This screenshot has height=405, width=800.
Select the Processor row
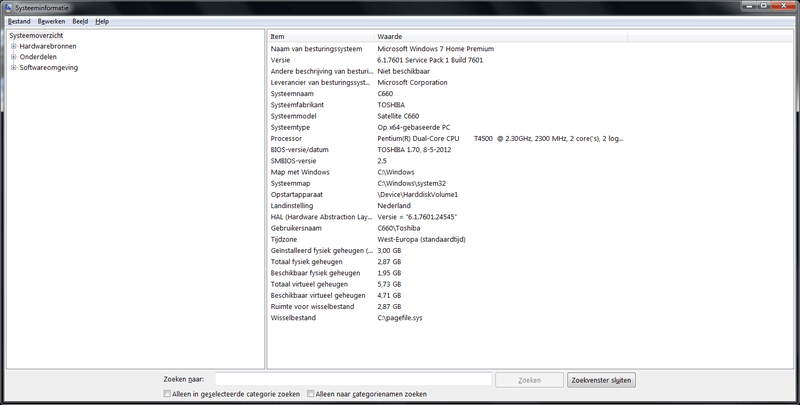[x=447, y=139]
